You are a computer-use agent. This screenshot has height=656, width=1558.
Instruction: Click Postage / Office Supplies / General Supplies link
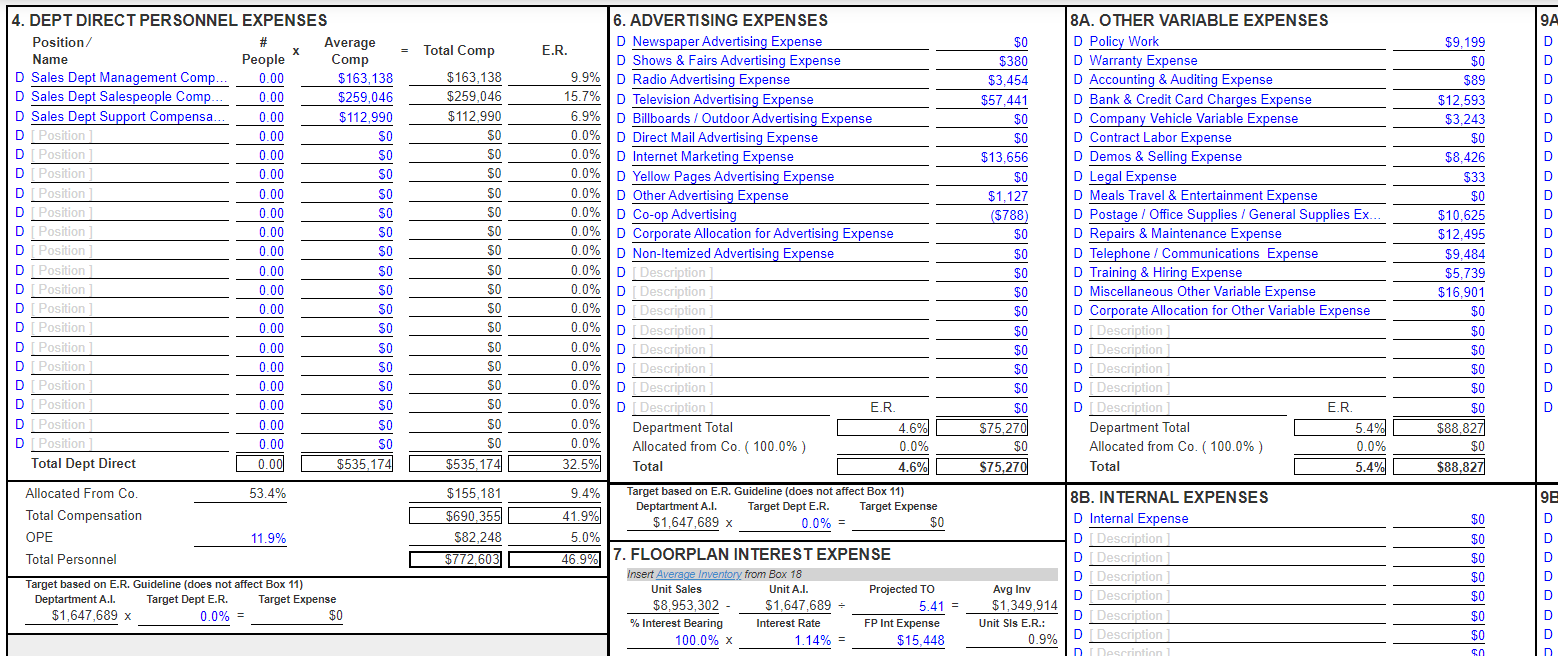(x=1235, y=214)
